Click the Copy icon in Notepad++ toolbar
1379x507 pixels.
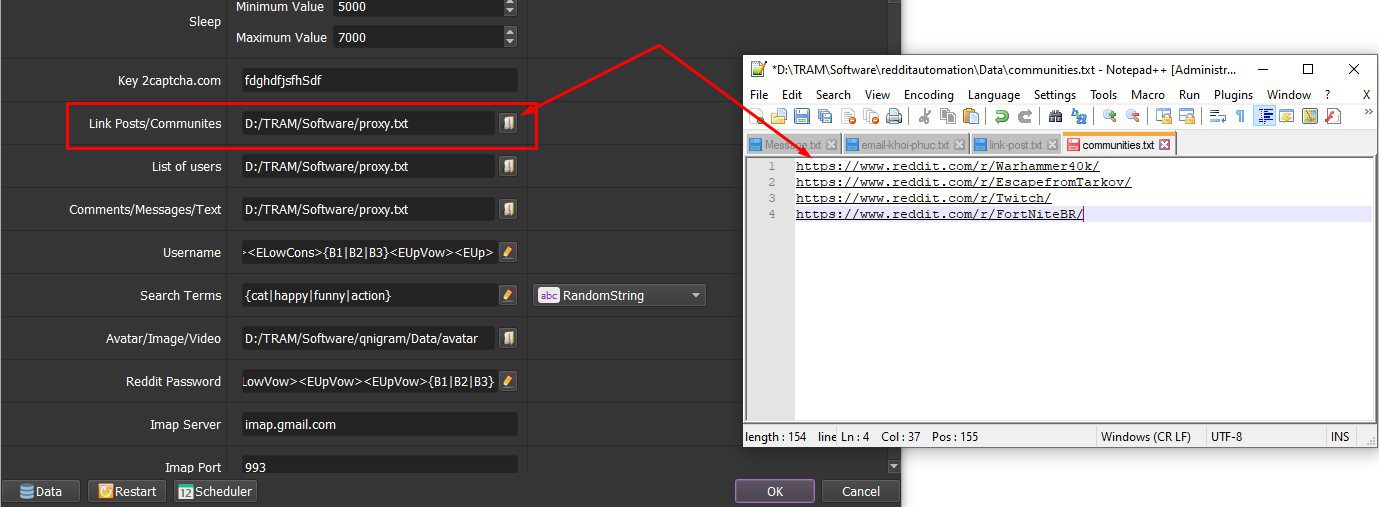pos(947,117)
